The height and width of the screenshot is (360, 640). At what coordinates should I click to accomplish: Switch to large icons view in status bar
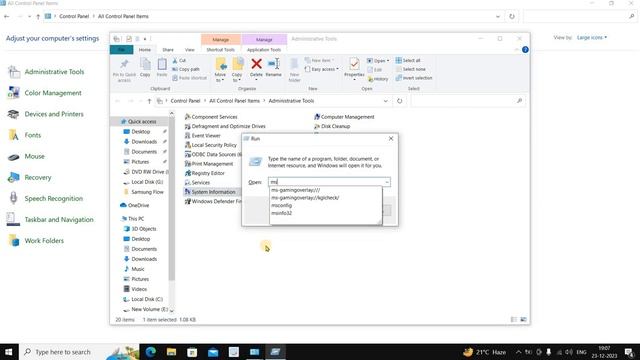[524, 320]
